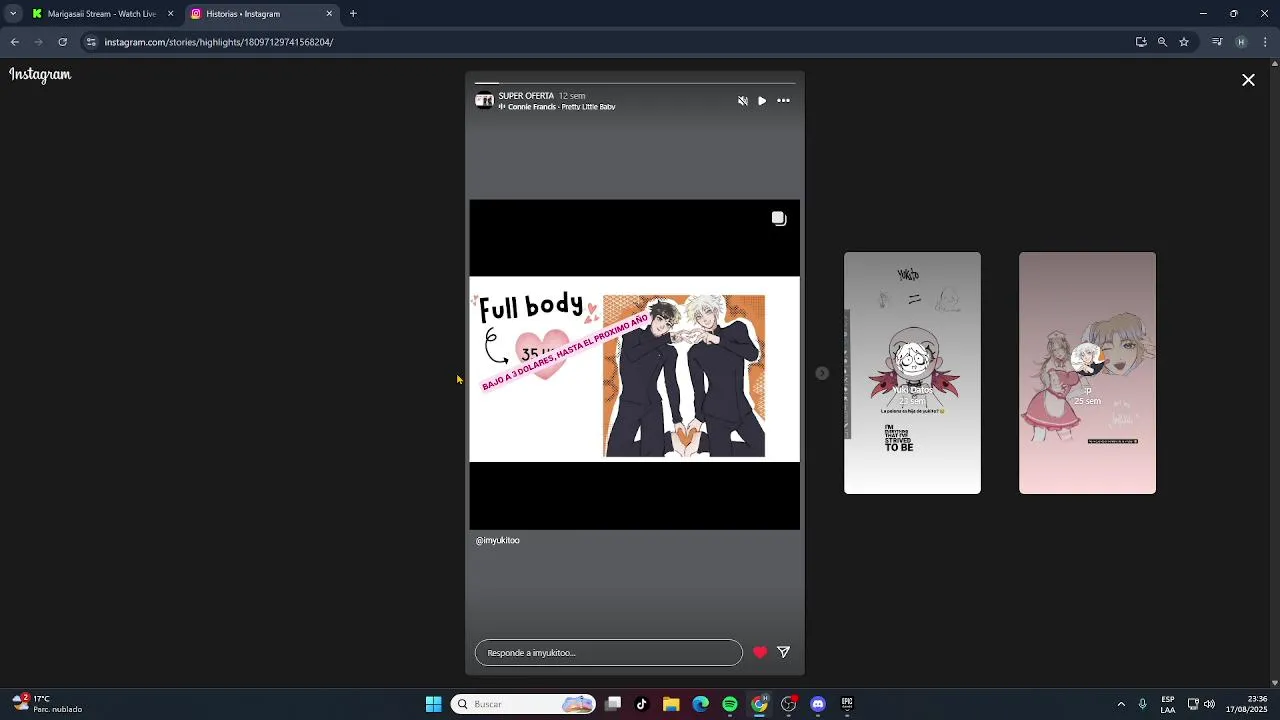Screen dimensions: 1280x720
Task: Click the Instagram logo
Action: point(40,75)
